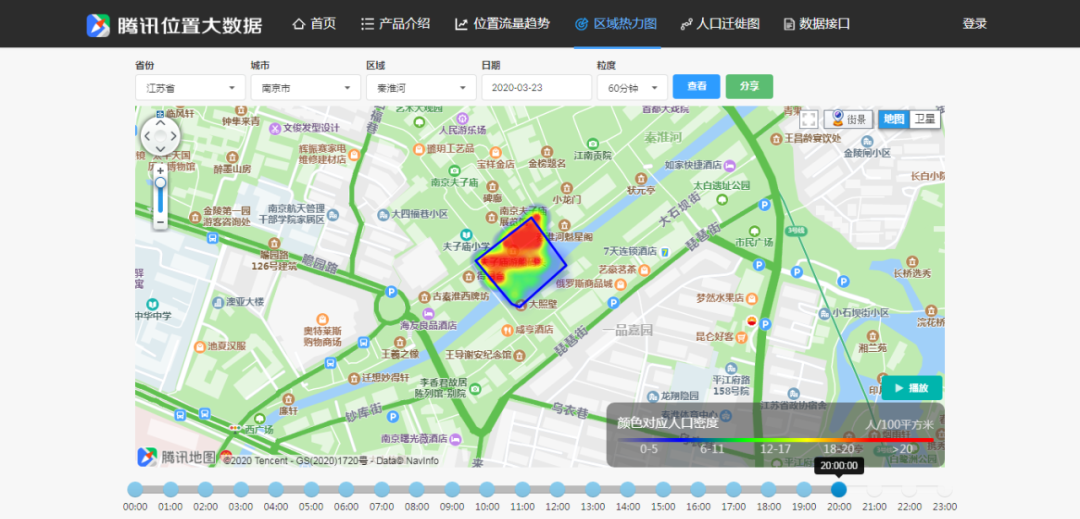Click the 奥特莱斯购物商场 shop marker
This screenshot has height=519, width=1080.
point(322,319)
